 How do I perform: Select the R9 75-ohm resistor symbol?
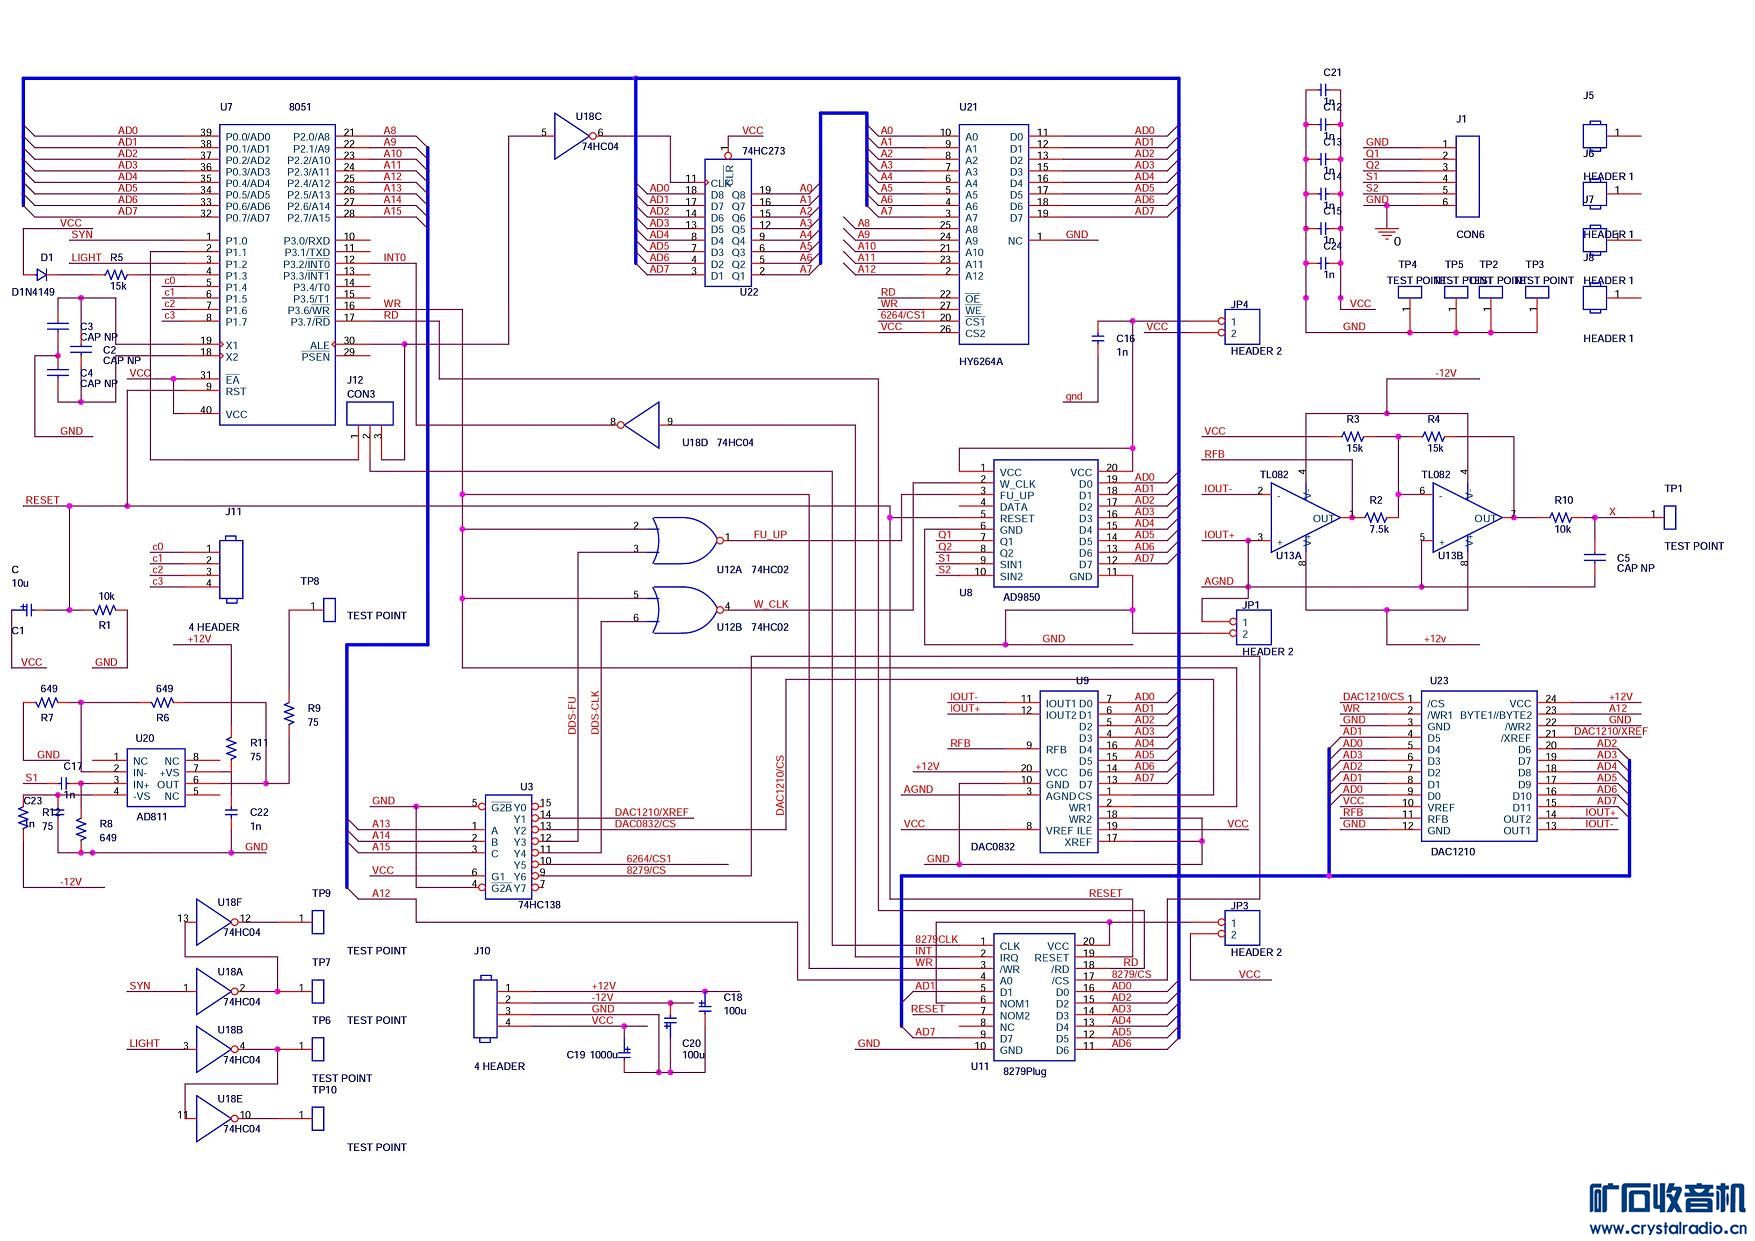pos(288,713)
